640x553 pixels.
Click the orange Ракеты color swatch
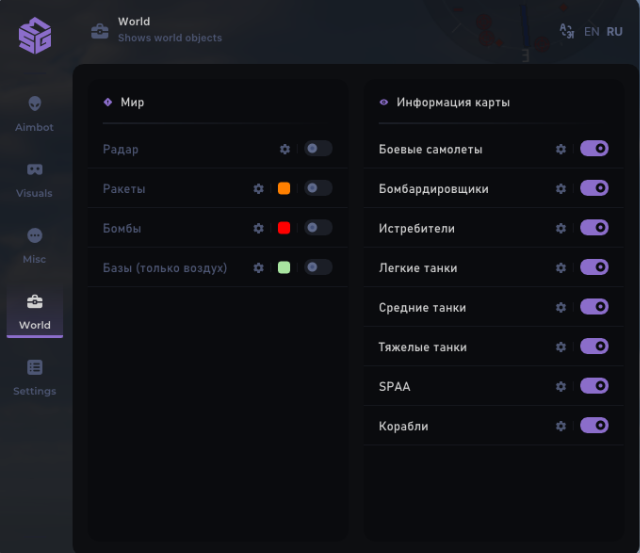pos(284,188)
